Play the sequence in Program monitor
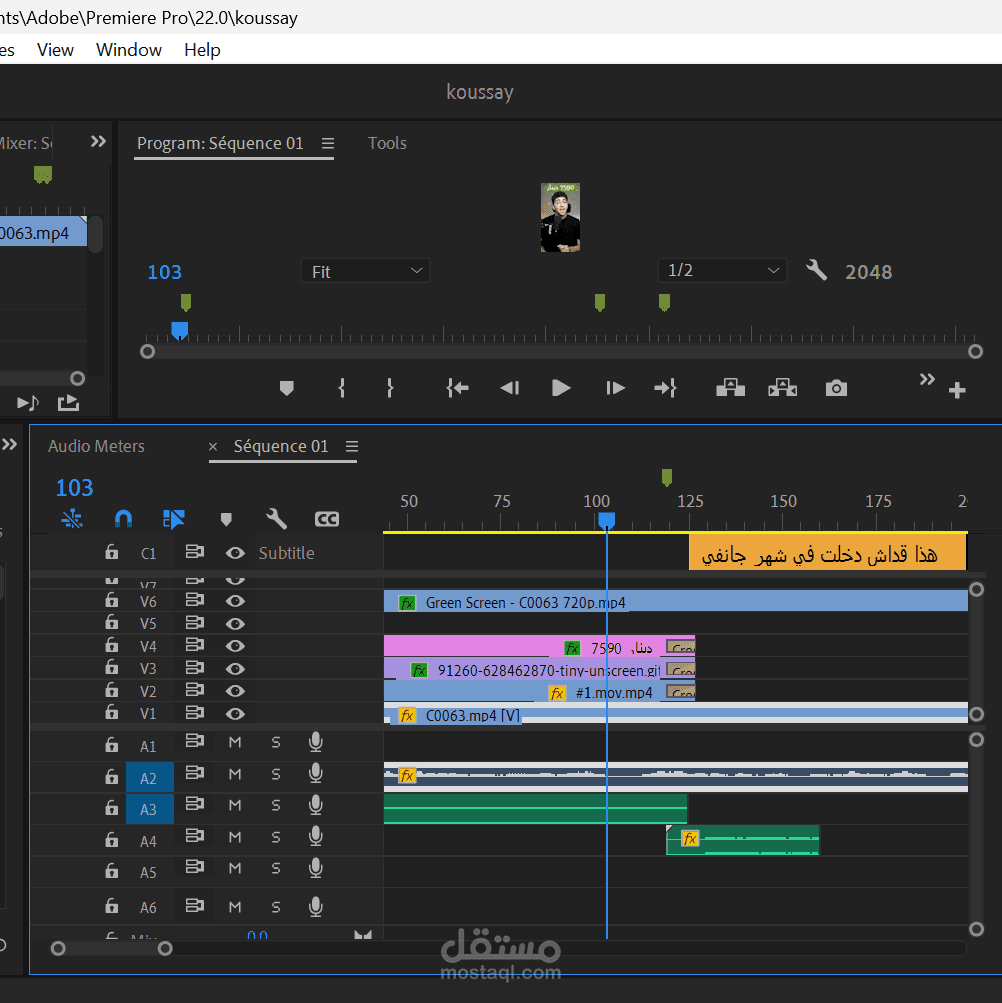Screen dimensions: 1002x1003 561,388
